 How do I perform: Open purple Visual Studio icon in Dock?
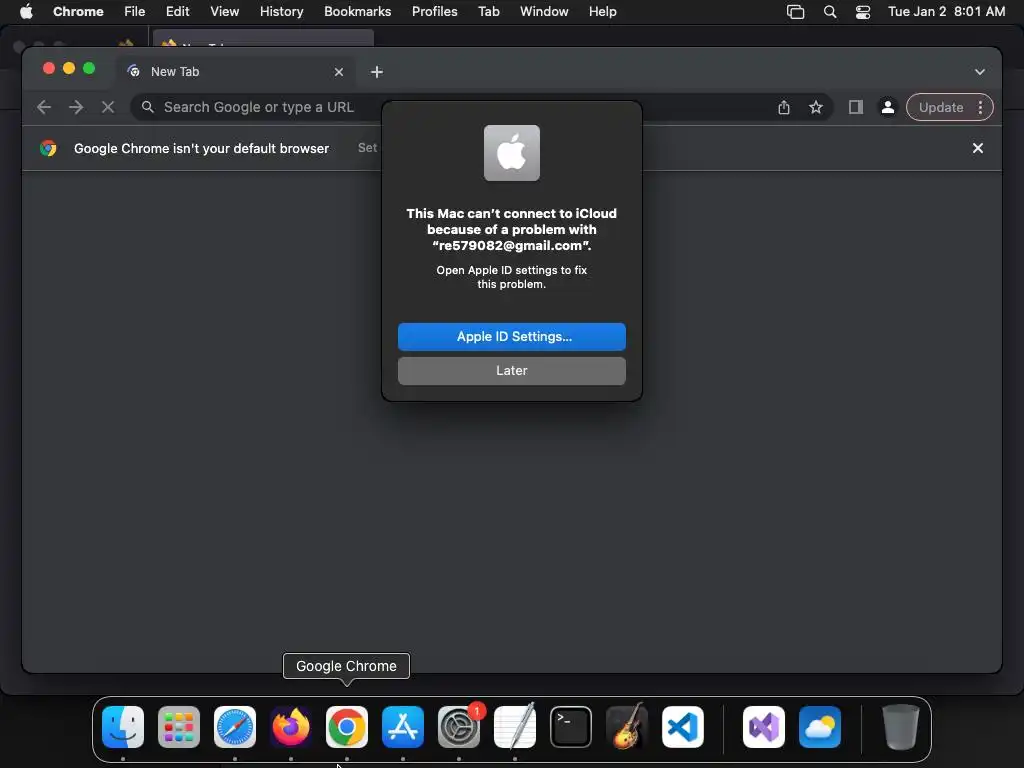click(x=764, y=727)
